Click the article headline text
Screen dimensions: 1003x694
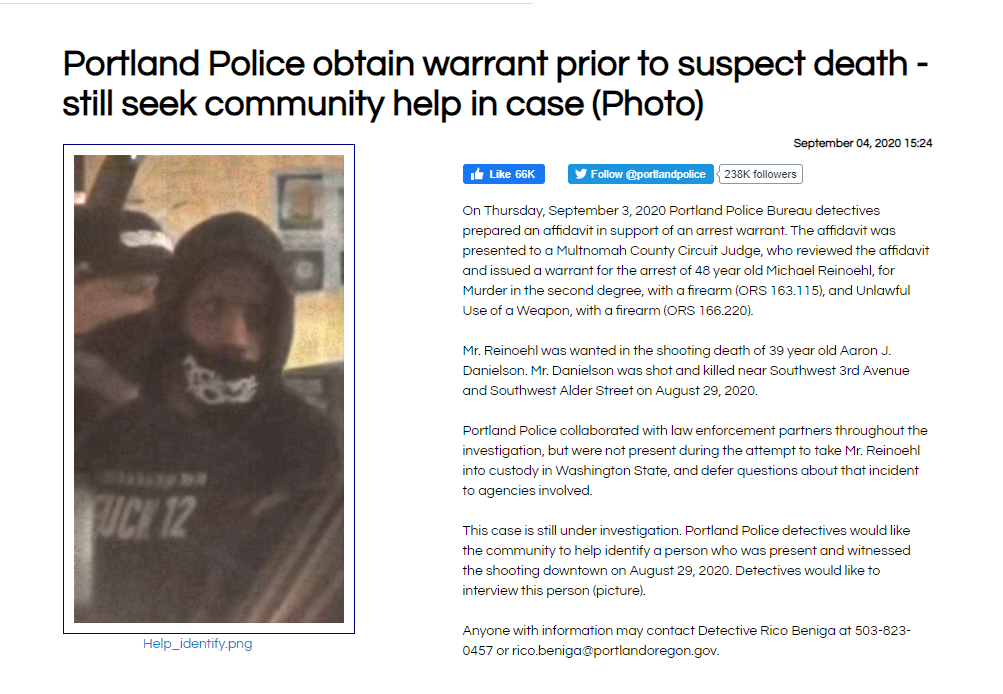tap(495, 83)
